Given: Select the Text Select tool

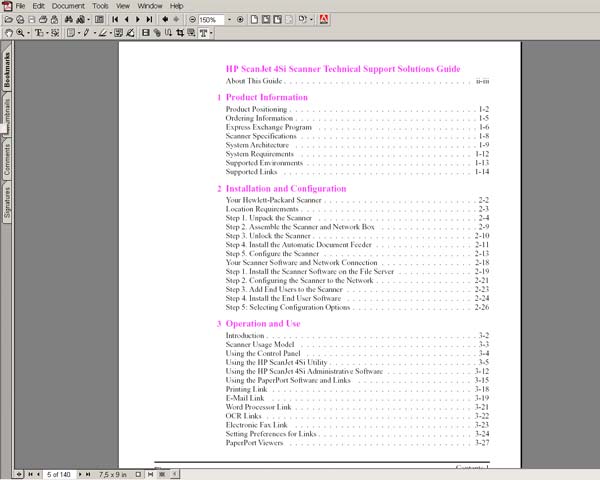Looking at the screenshot, I should tap(39, 33).
